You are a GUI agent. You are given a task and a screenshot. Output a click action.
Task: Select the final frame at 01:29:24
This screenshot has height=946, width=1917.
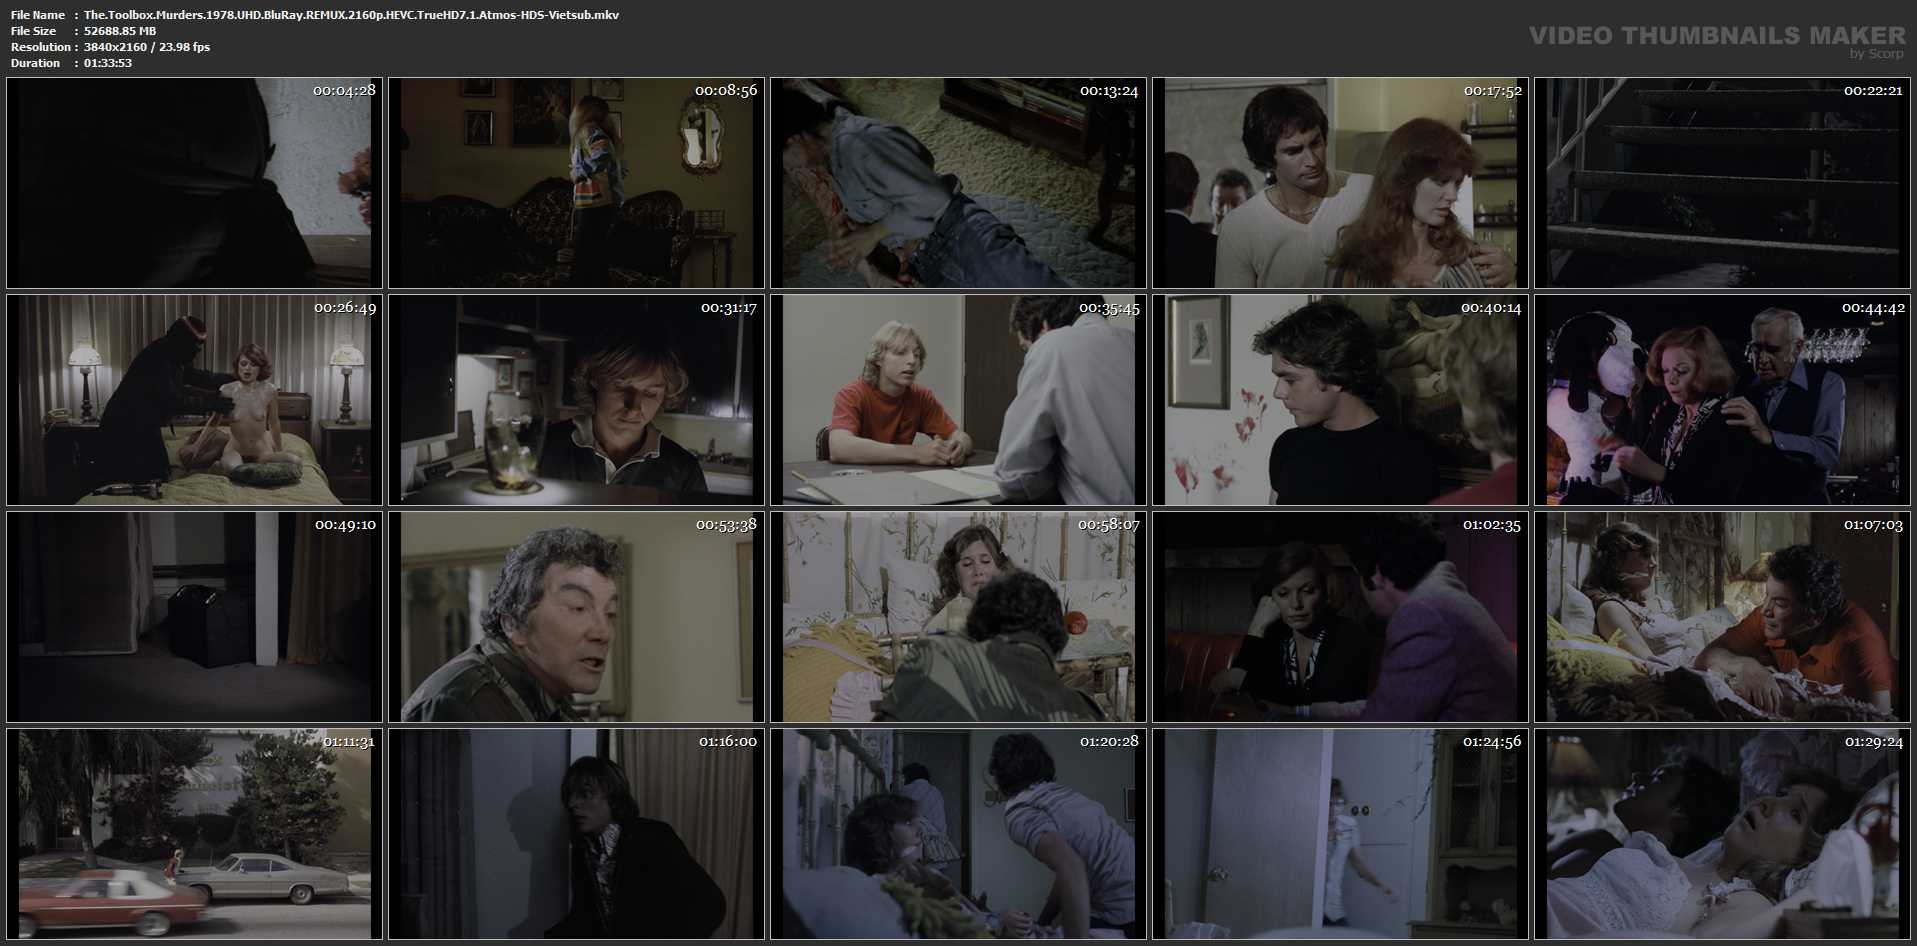[x=1722, y=834]
